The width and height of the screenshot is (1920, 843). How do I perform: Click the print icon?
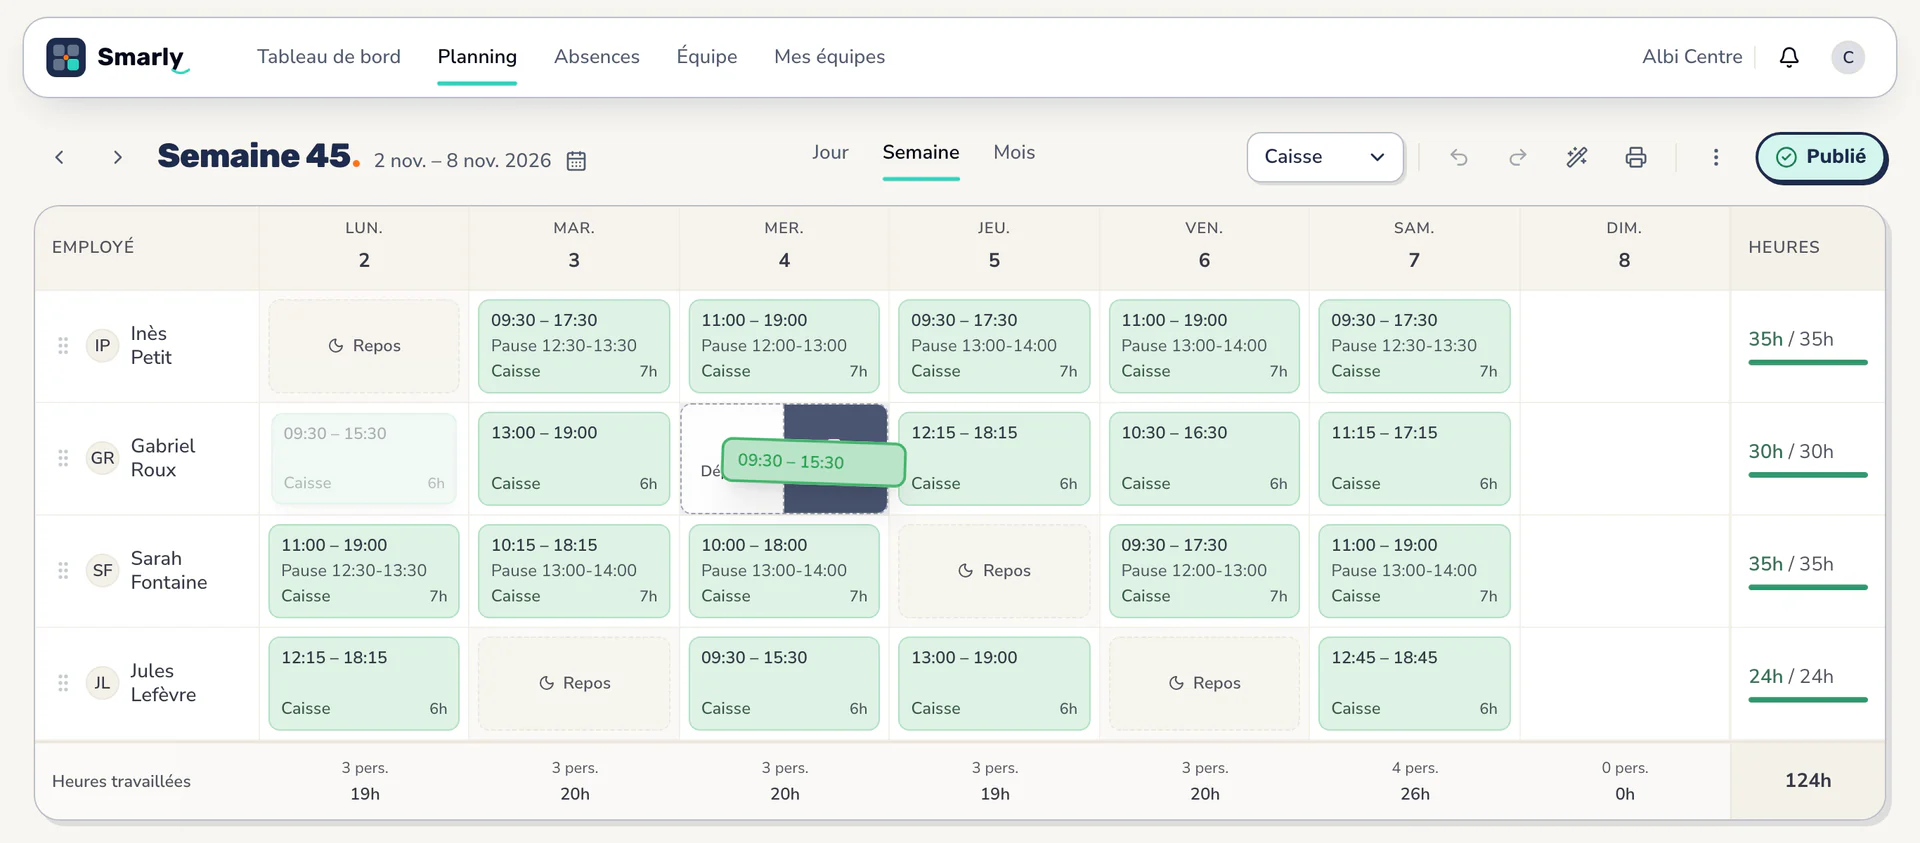(x=1636, y=157)
